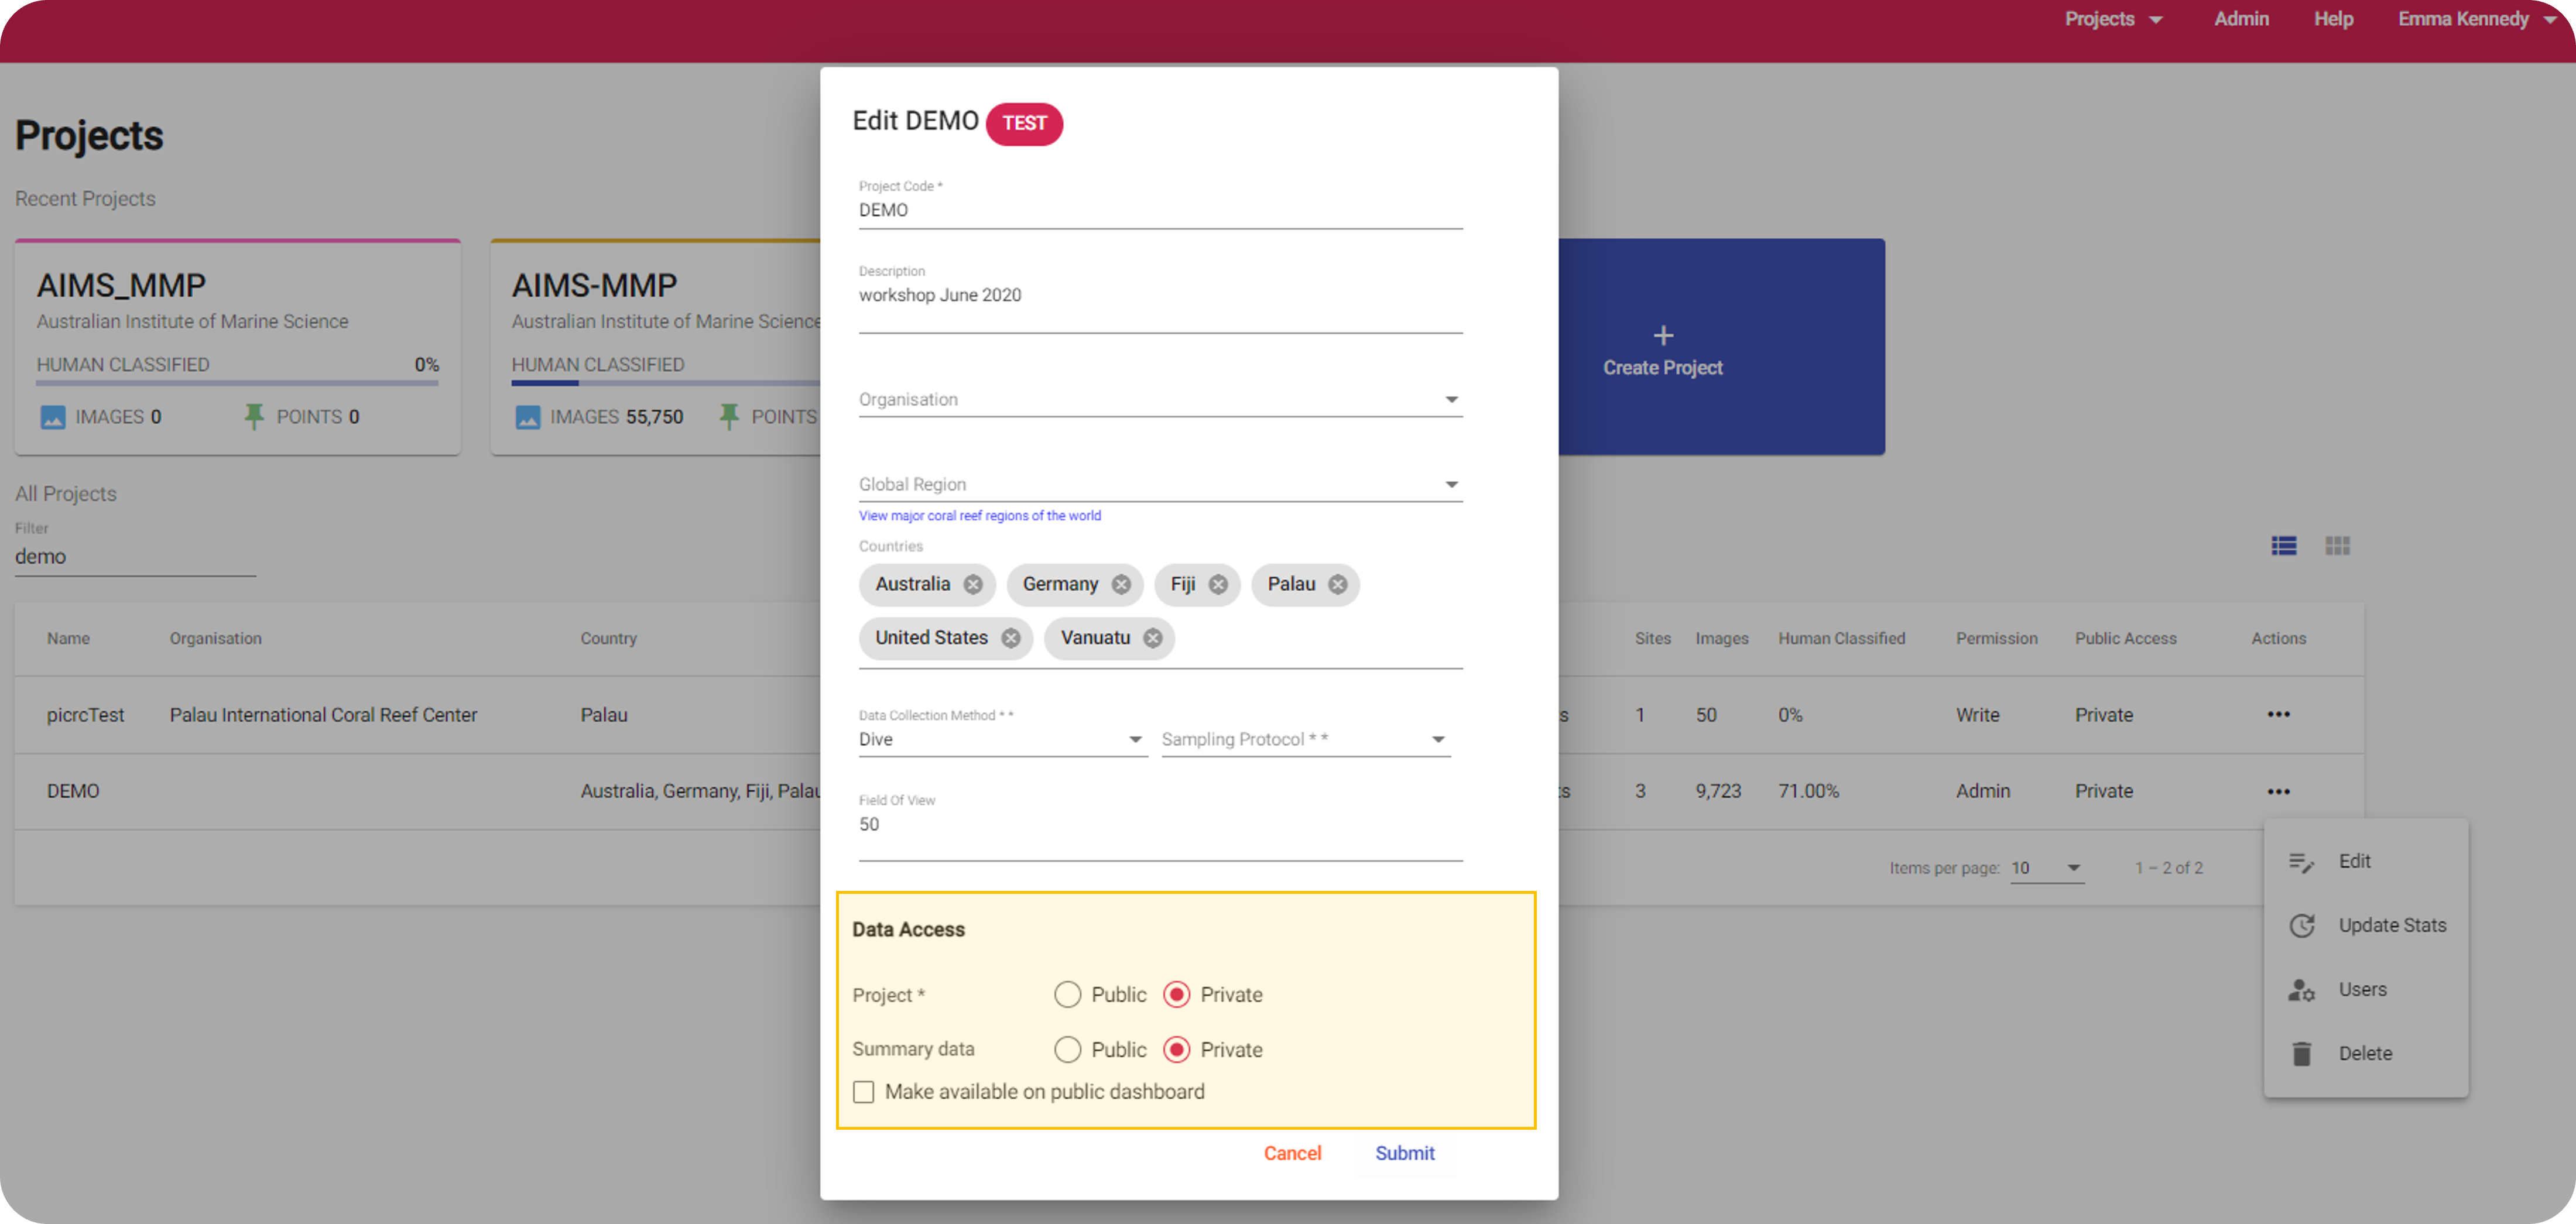
Task: Remove Germany chip via x icon
Action: tap(1121, 585)
